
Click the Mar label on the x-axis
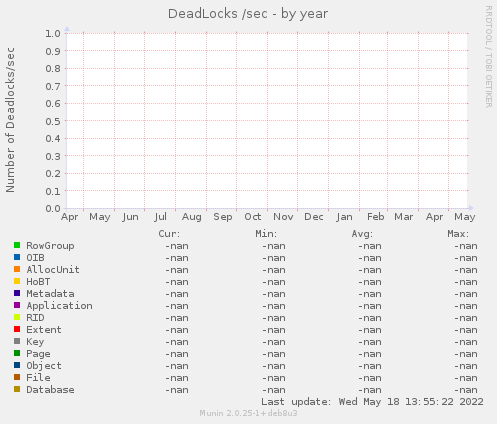click(404, 217)
